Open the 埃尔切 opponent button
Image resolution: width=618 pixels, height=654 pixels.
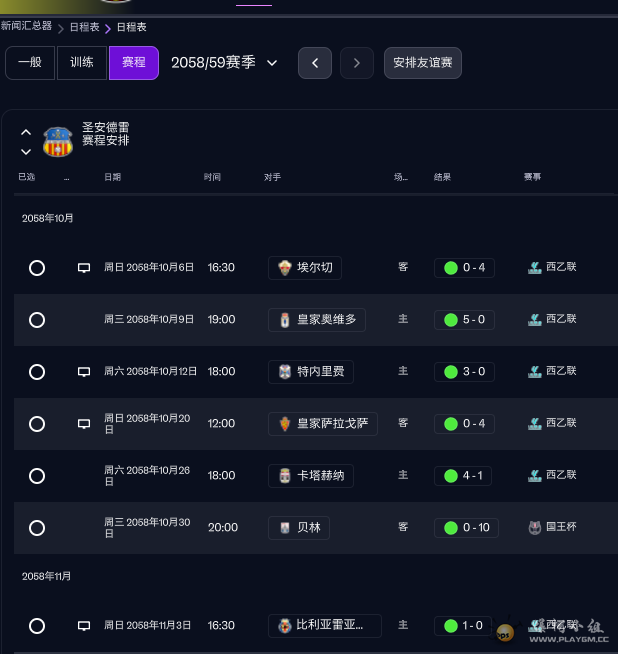[x=305, y=268]
